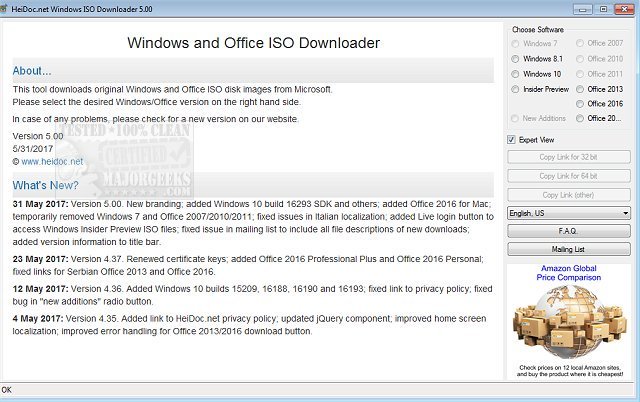Click Copy Link for 32 bit button
640x402 pixels.
point(569,157)
